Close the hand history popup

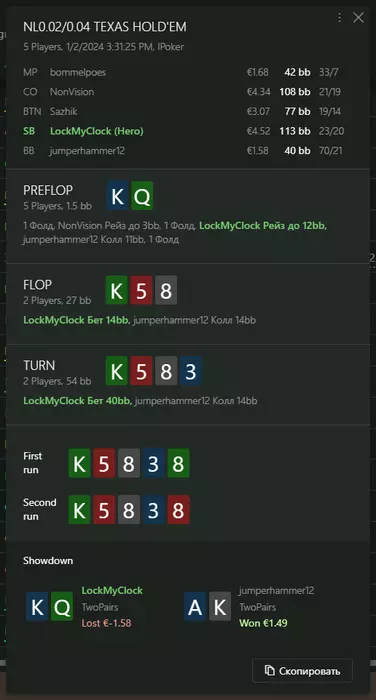[358, 17]
